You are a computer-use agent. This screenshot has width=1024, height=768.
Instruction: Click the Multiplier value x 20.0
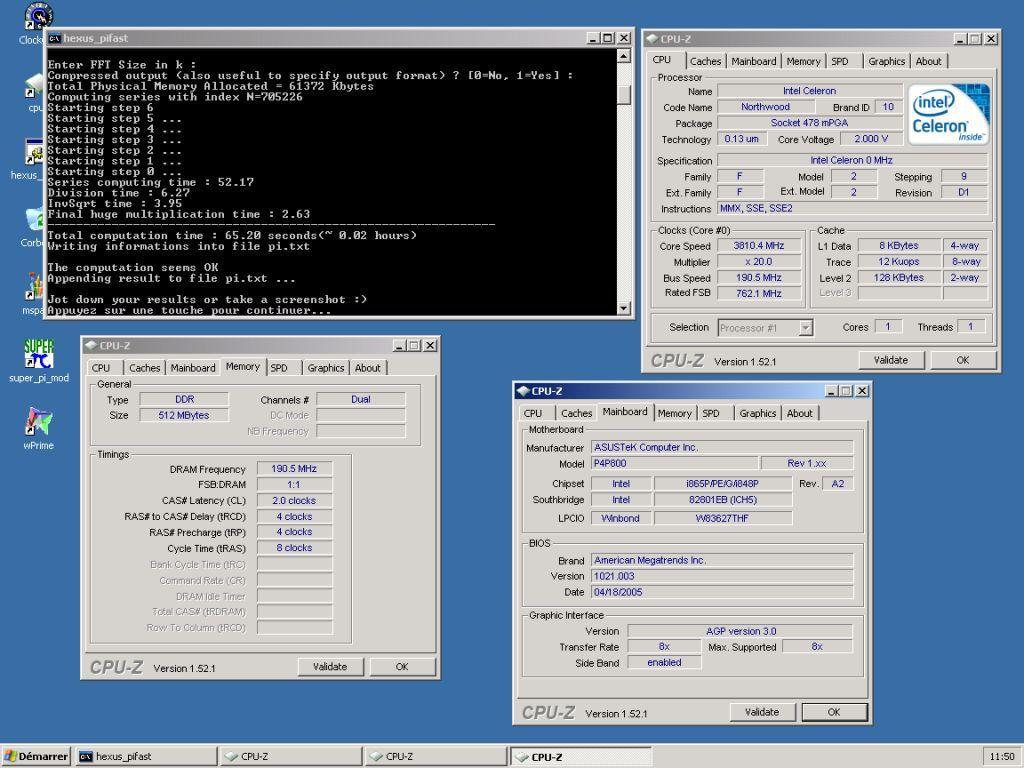coord(758,261)
